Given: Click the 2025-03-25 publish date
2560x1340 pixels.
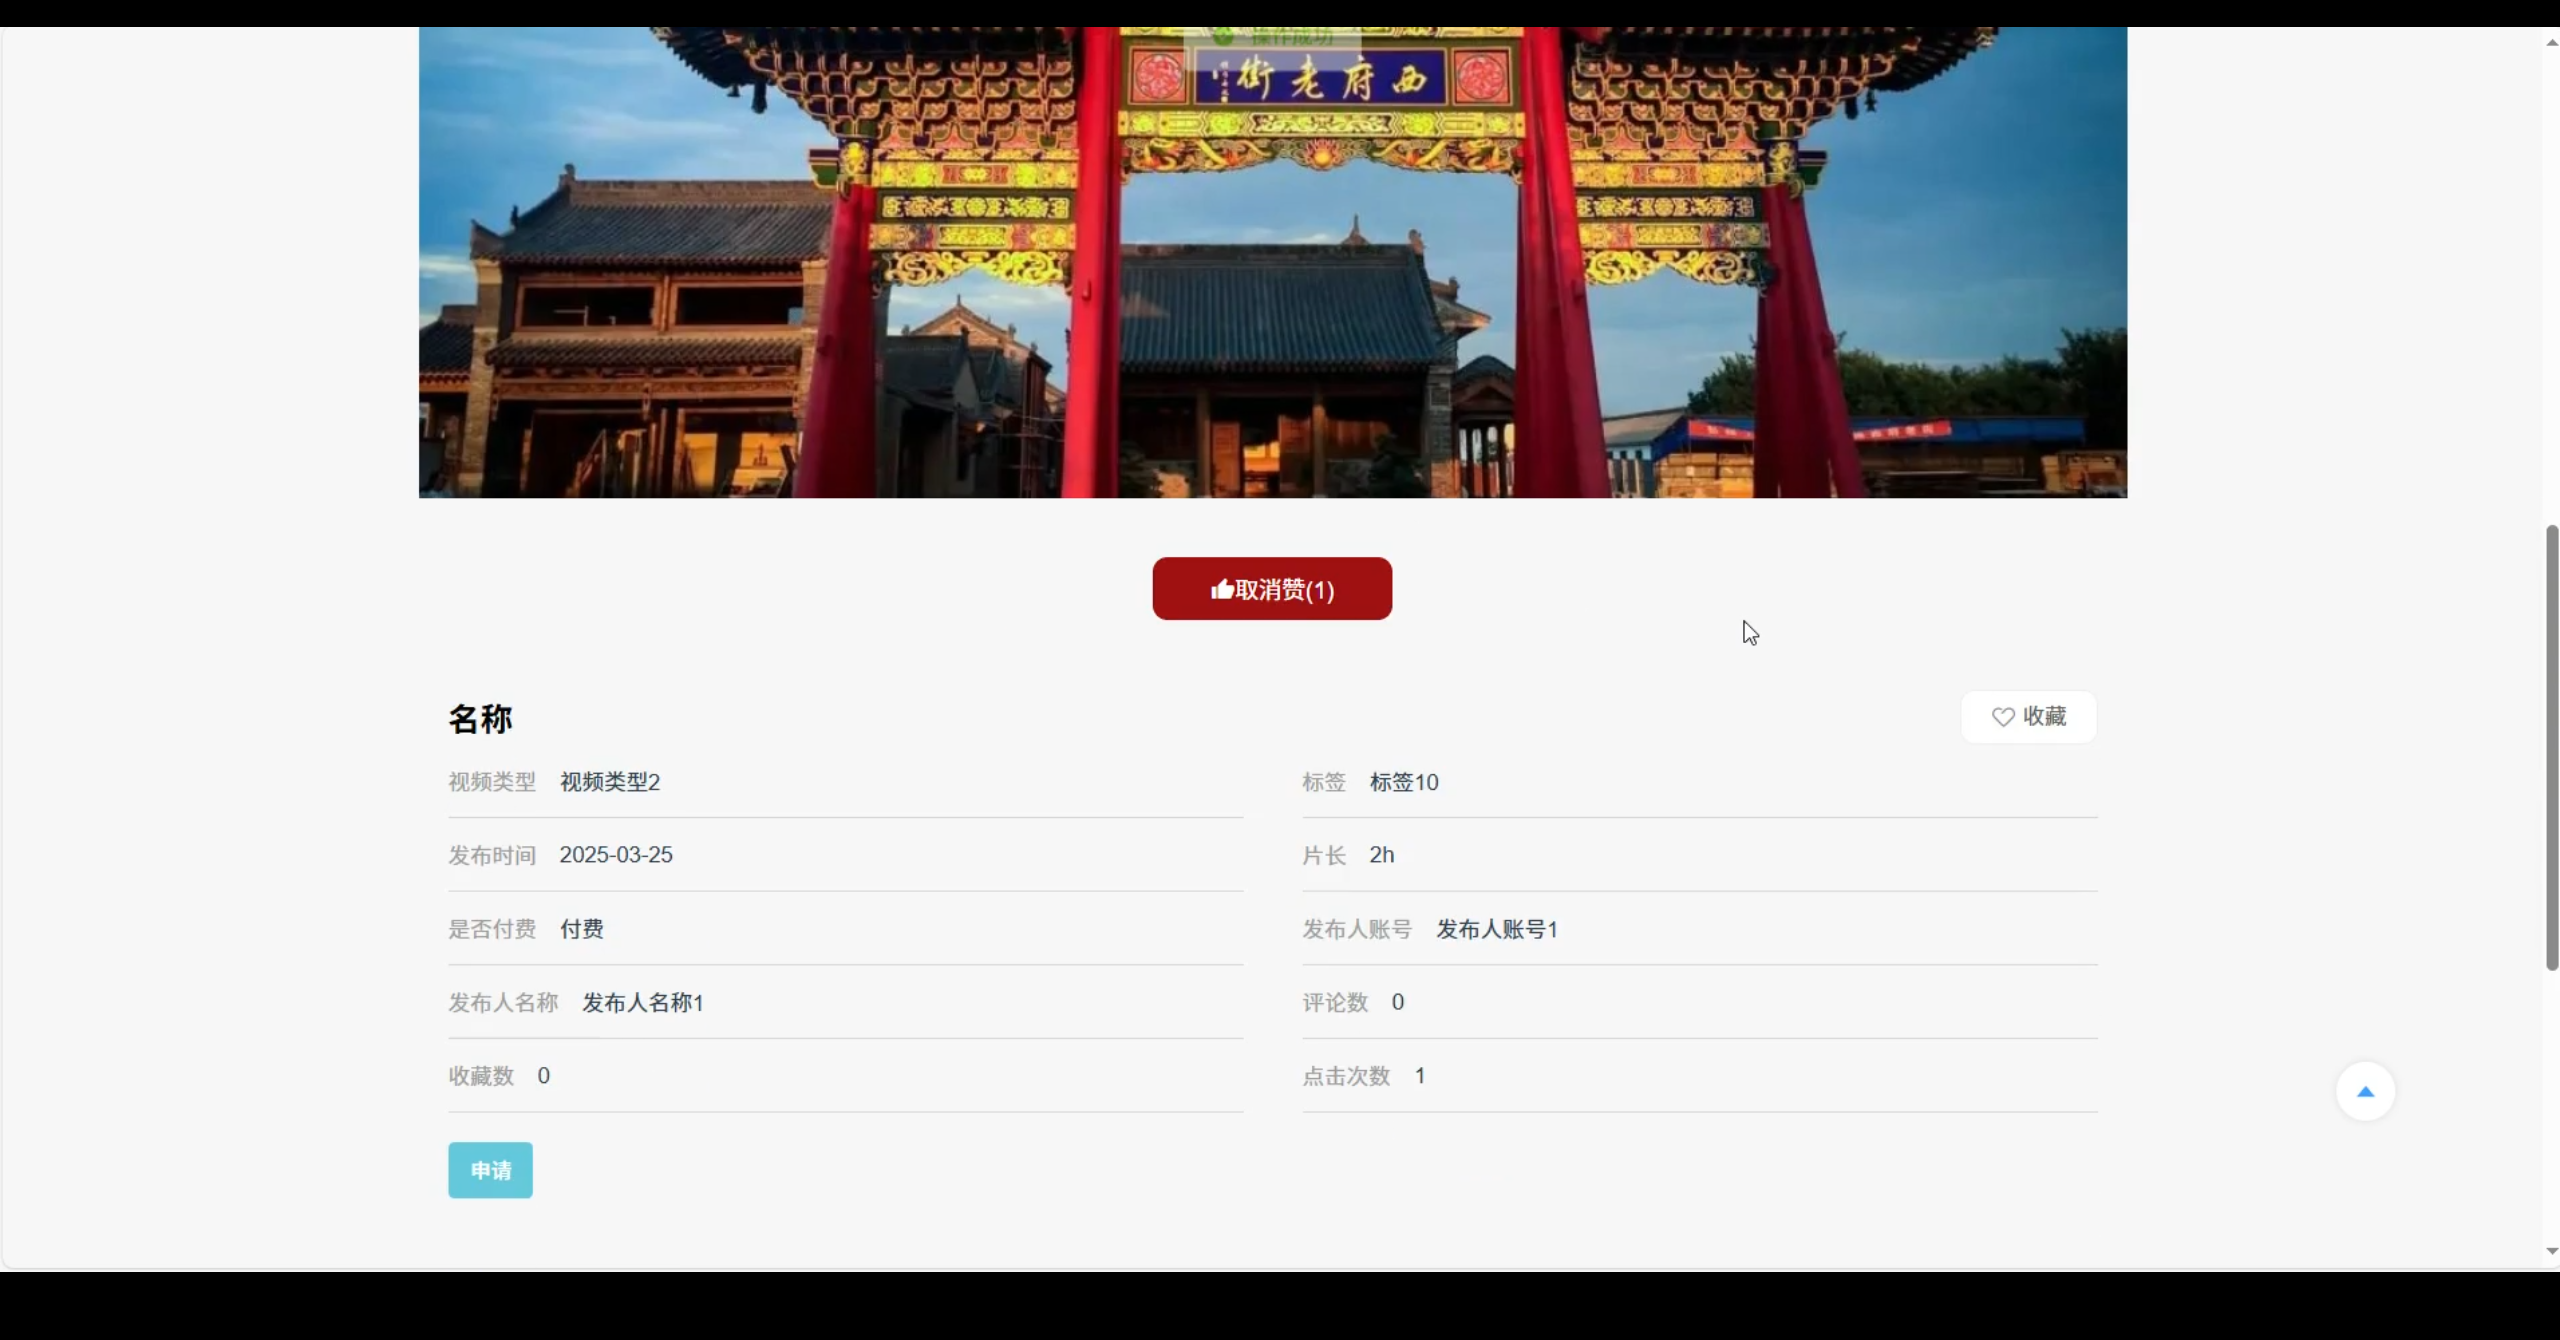Looking at the screenshot, I should [x=616, y=855].
